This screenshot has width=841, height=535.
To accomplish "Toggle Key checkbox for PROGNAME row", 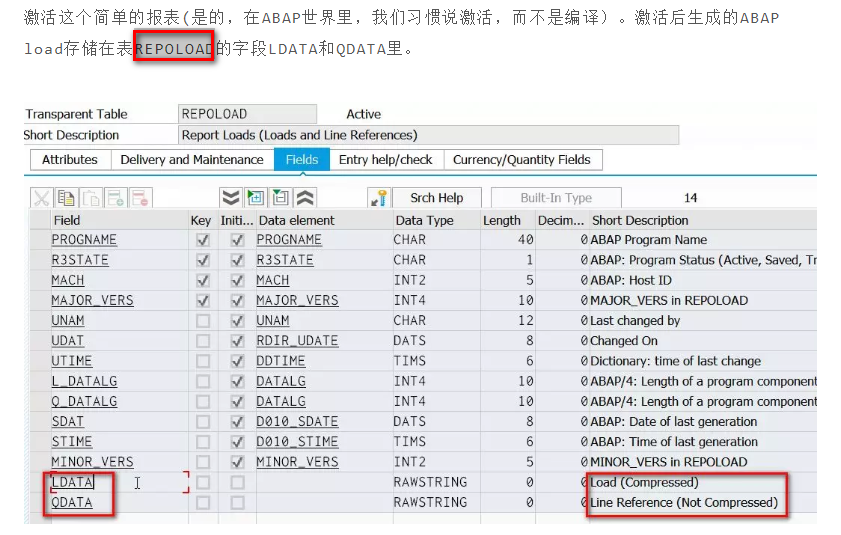I will pos(203,240).
